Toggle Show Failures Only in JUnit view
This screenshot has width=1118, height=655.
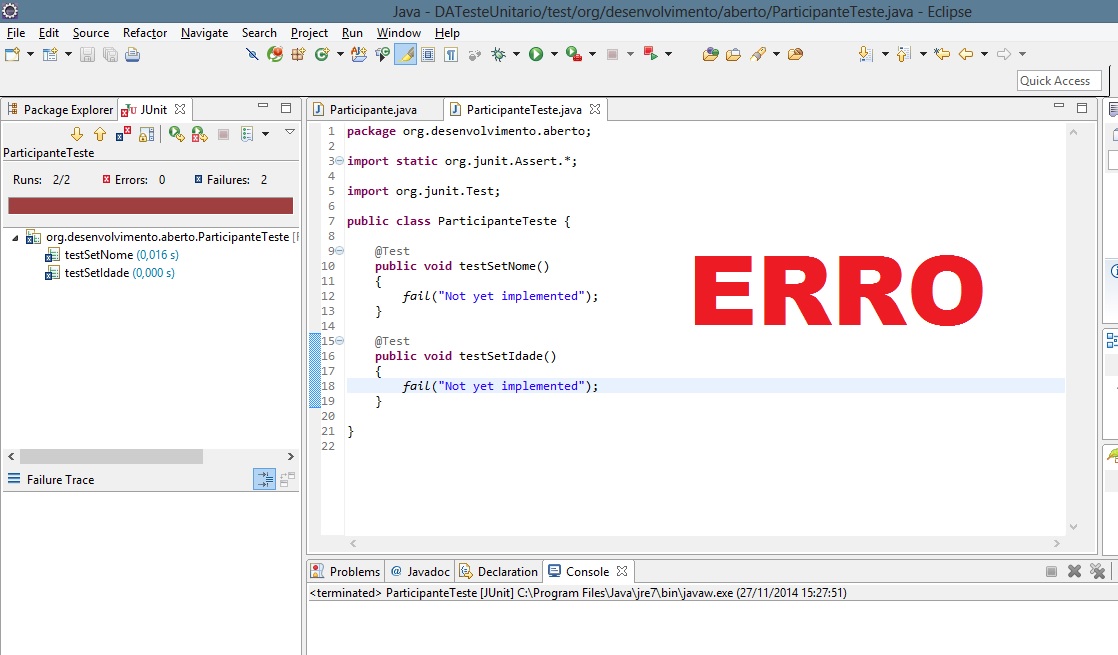click(x=124, y=134)
